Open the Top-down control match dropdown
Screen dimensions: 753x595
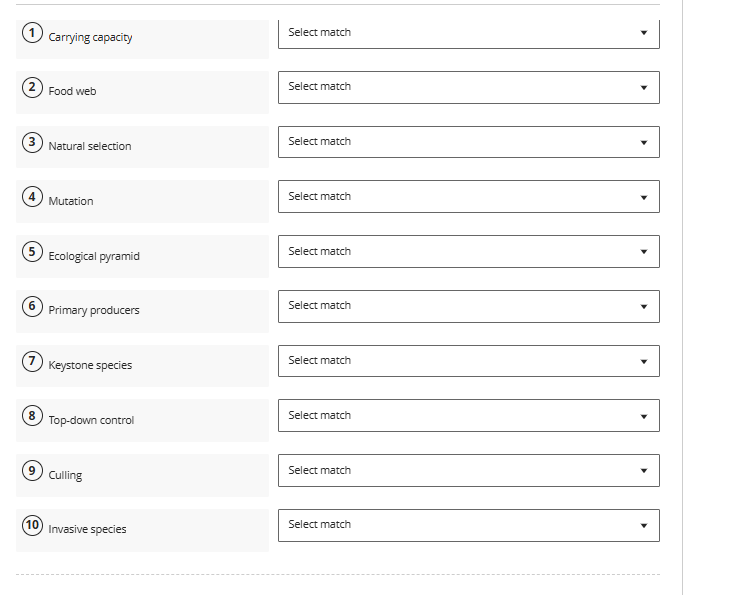coord(468,416)
